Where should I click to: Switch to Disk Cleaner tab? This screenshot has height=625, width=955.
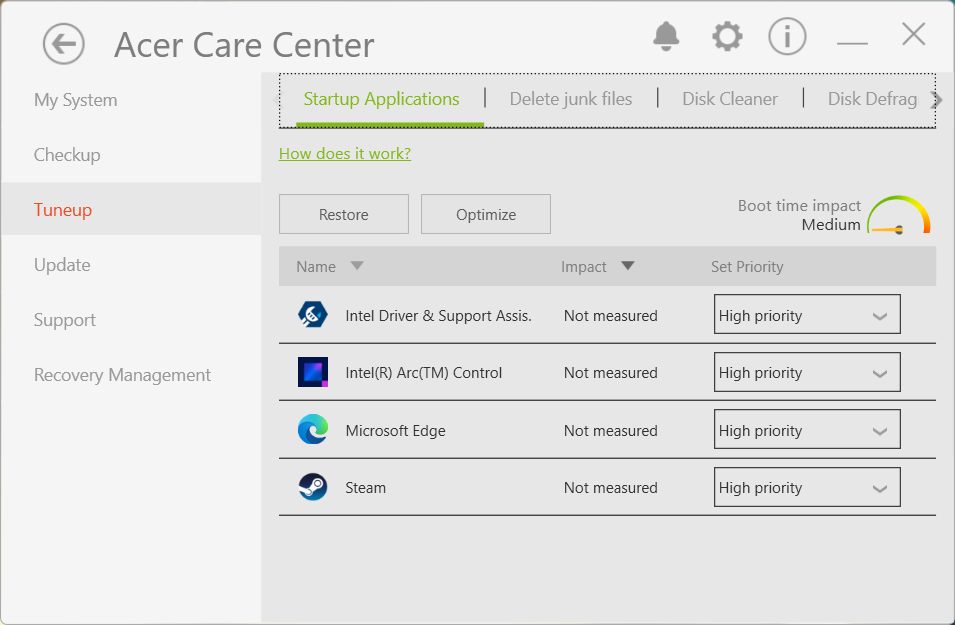click(x=730, y=99)
